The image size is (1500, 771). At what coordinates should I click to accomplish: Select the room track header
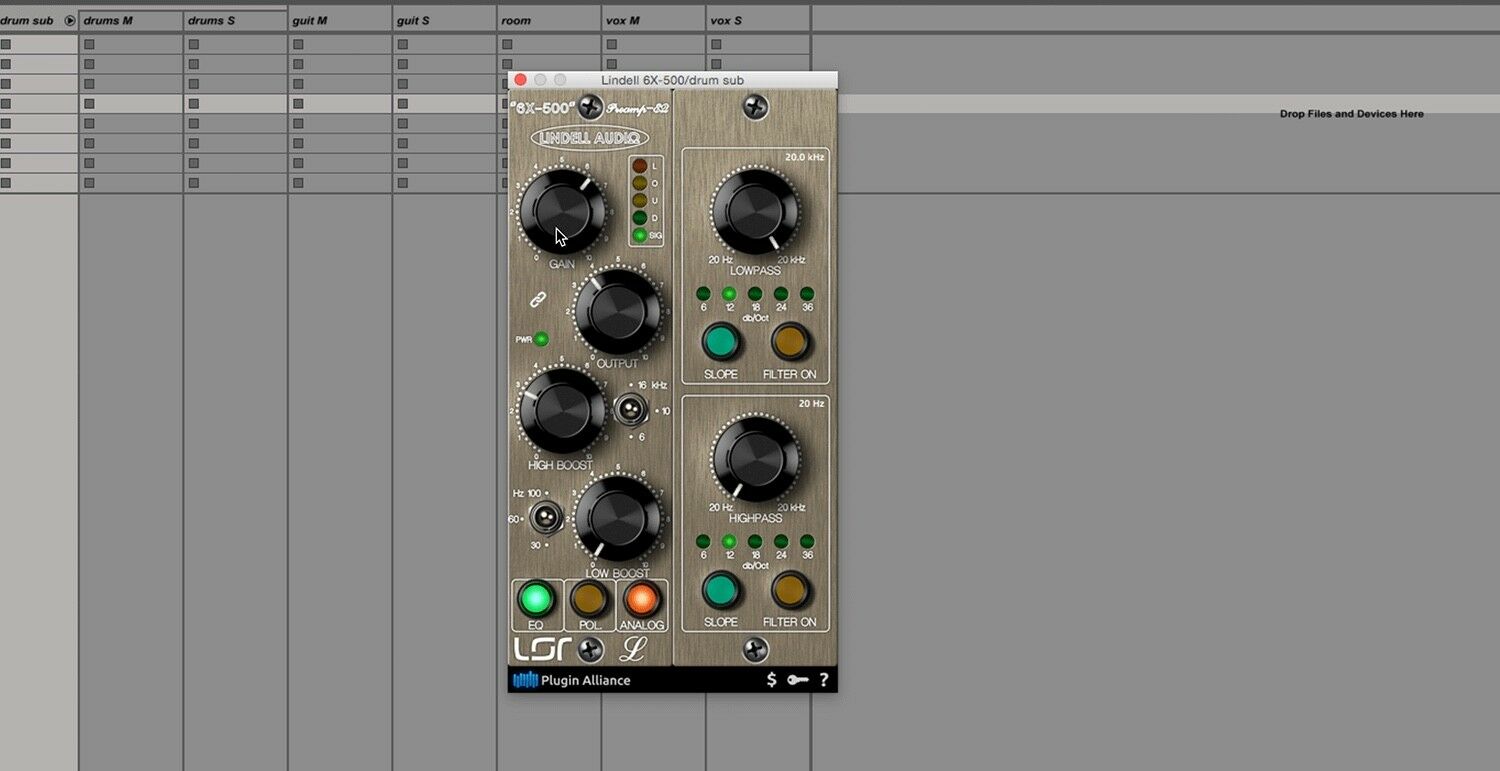(x=549, y=20)
